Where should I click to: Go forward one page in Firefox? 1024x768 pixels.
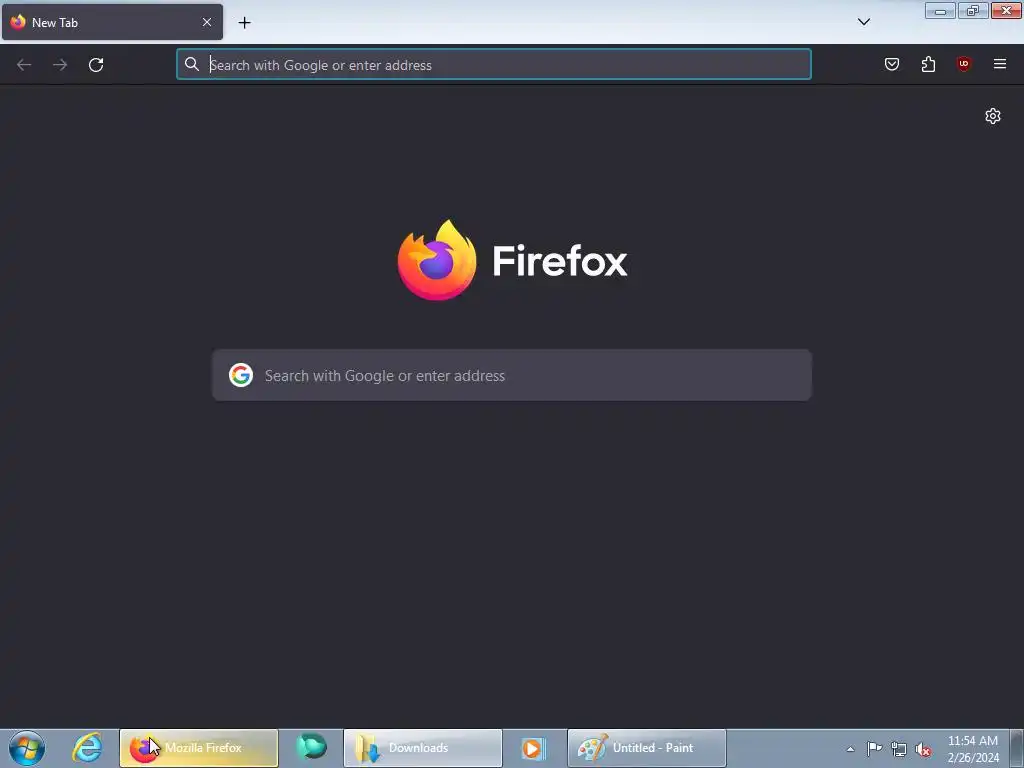tap(60, 65)
